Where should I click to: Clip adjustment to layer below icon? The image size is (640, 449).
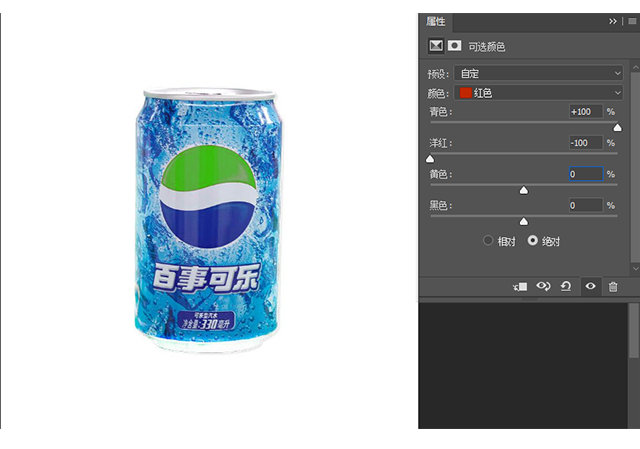[520, 287]
